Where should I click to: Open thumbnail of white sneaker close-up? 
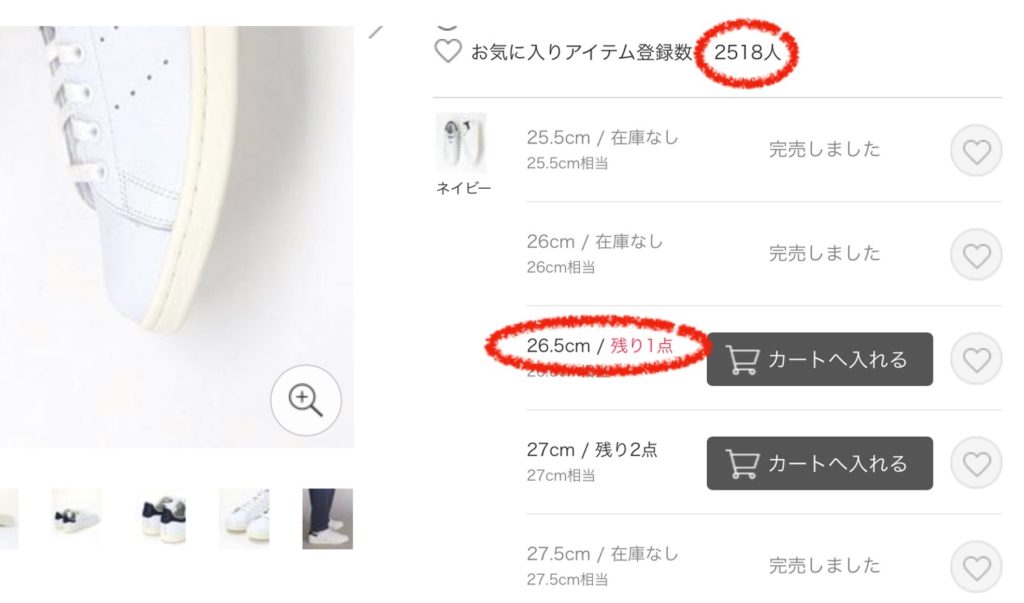tap(244, 519)
